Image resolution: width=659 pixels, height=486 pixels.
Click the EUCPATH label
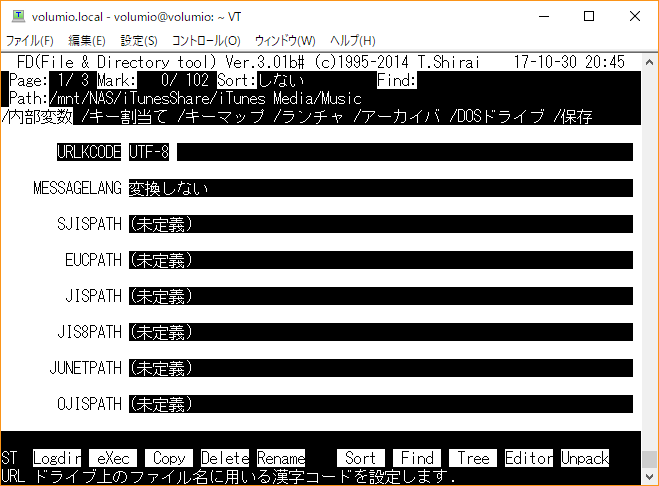point(93,260)
